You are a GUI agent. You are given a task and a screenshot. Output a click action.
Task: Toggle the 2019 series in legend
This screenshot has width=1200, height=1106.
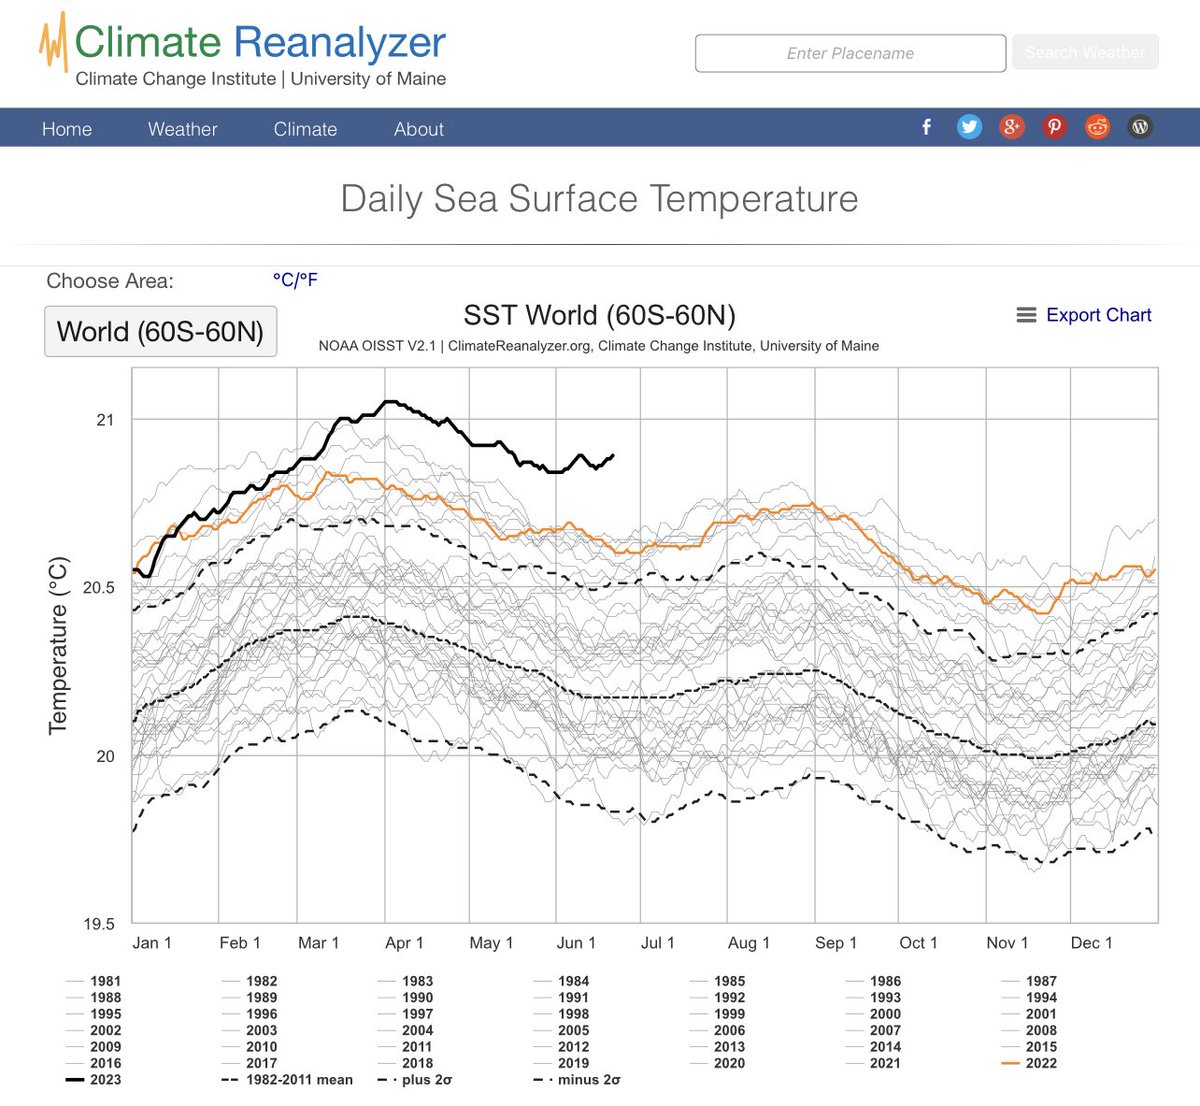(561, 1063)
